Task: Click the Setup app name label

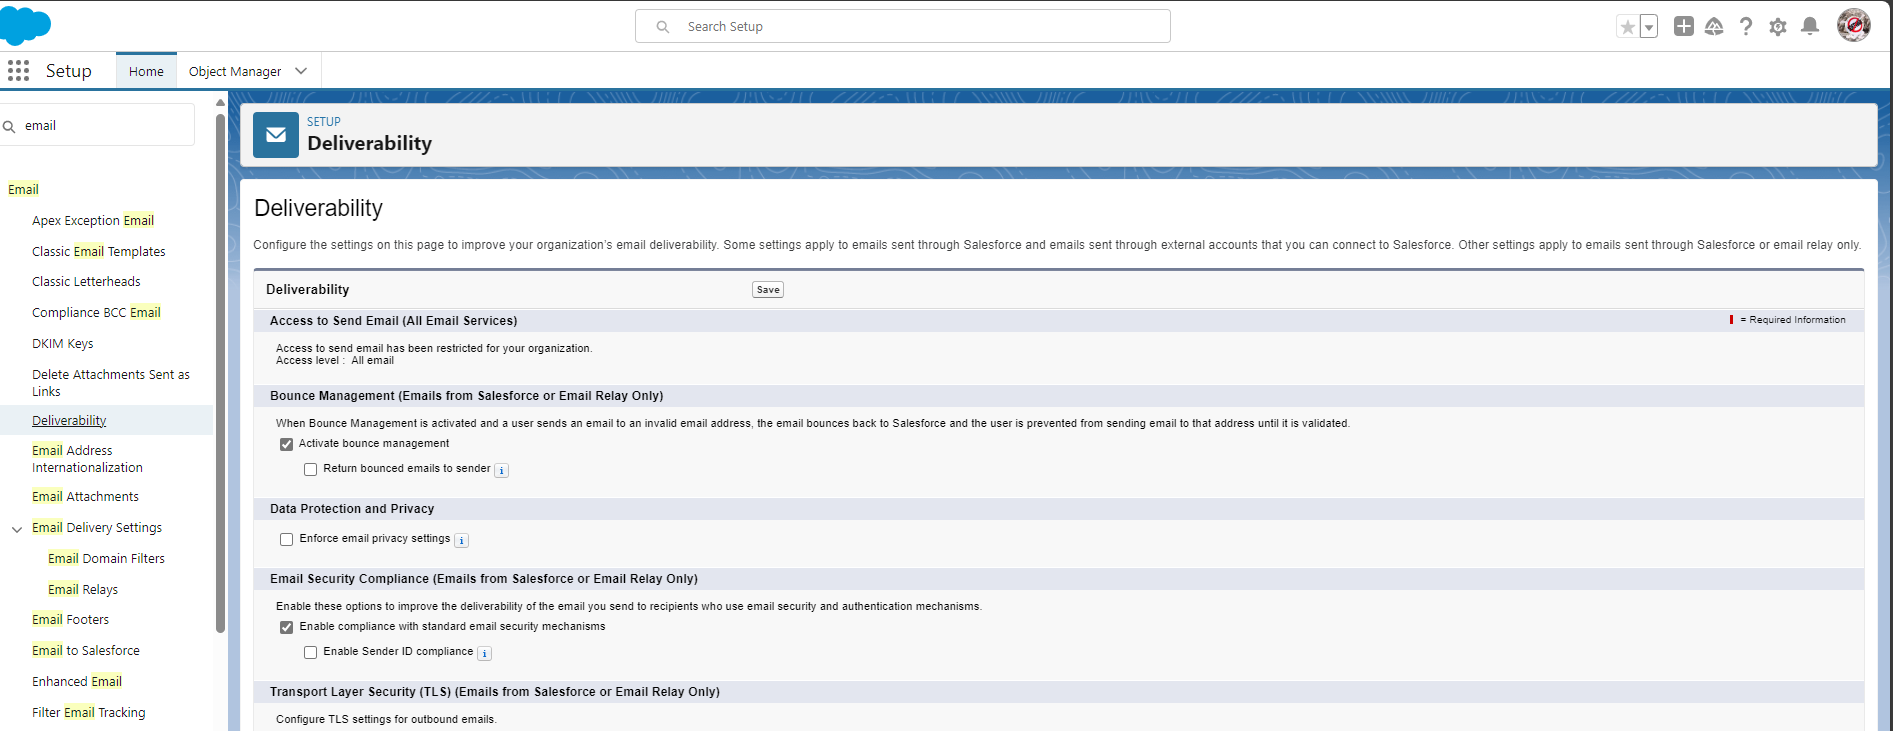Action: pos(68,71)
